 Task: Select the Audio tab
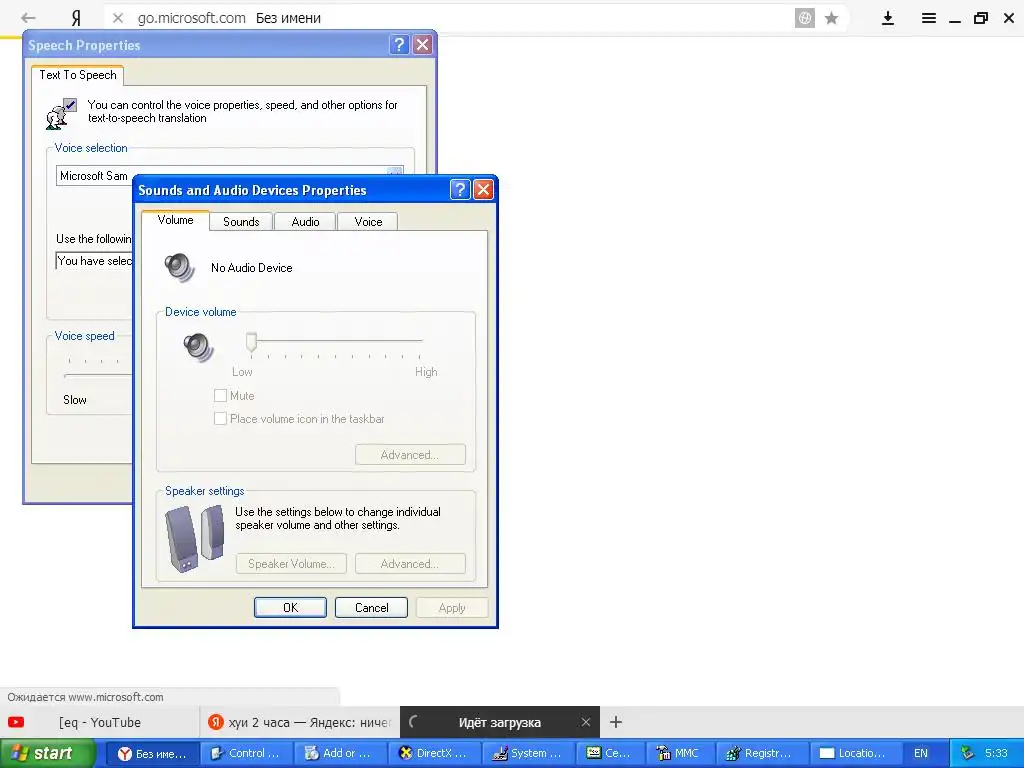pyautogui.click(x=305, y=222)
